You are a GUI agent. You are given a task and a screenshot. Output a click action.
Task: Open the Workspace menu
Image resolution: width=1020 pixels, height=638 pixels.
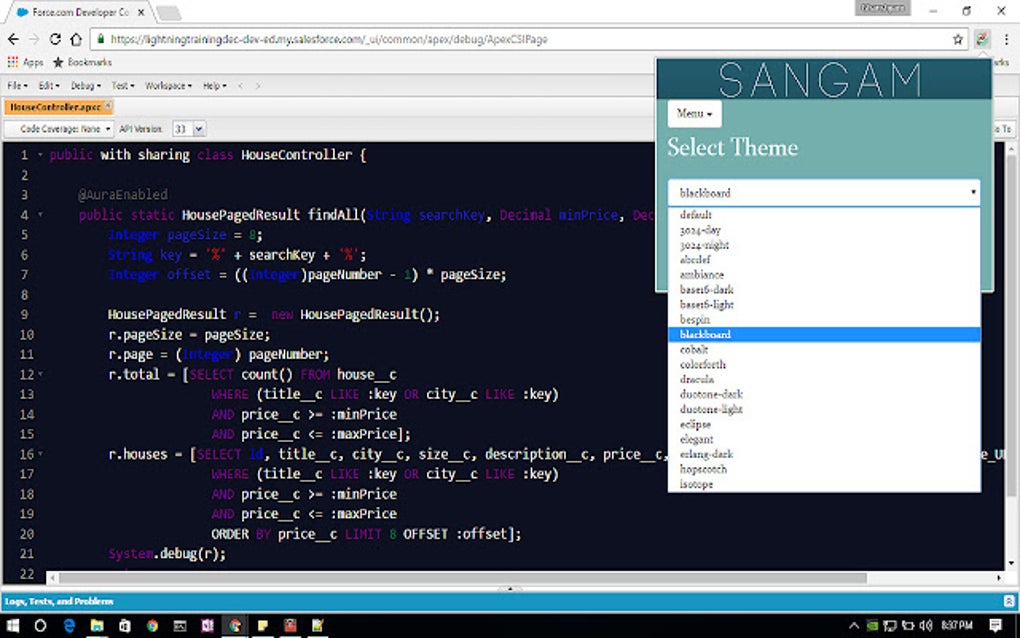pyautogui.click(x=168, y=86)
